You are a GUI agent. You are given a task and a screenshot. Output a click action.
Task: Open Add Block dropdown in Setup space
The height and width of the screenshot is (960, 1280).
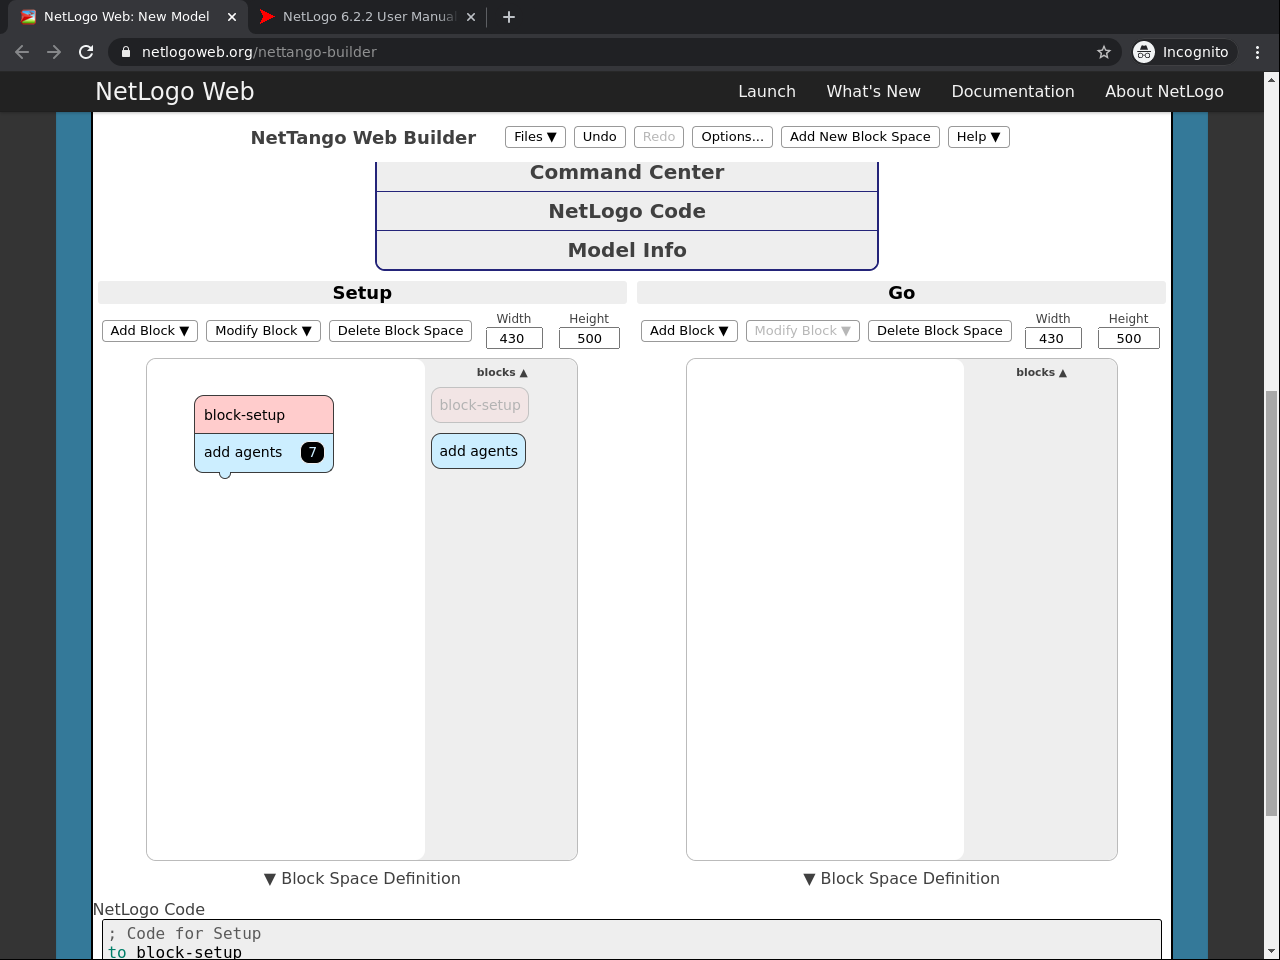(150, 331)
